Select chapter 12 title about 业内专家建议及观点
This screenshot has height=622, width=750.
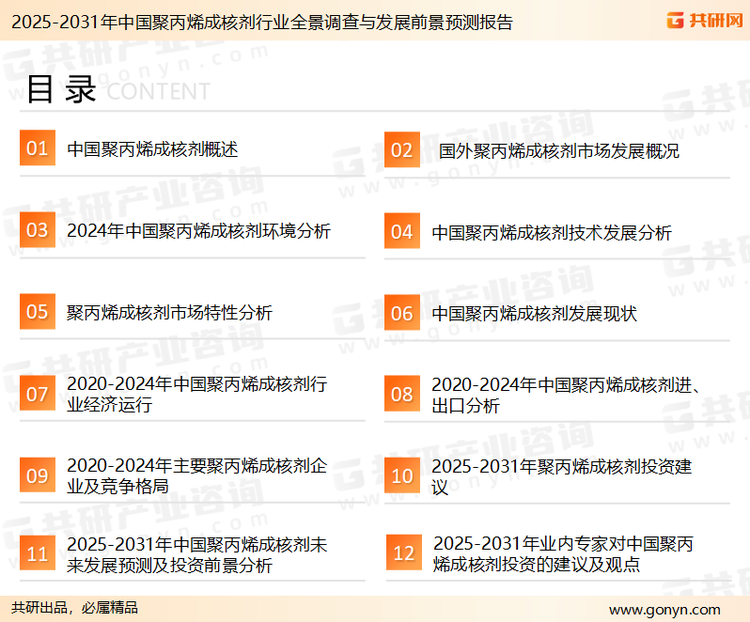(563, 554)
